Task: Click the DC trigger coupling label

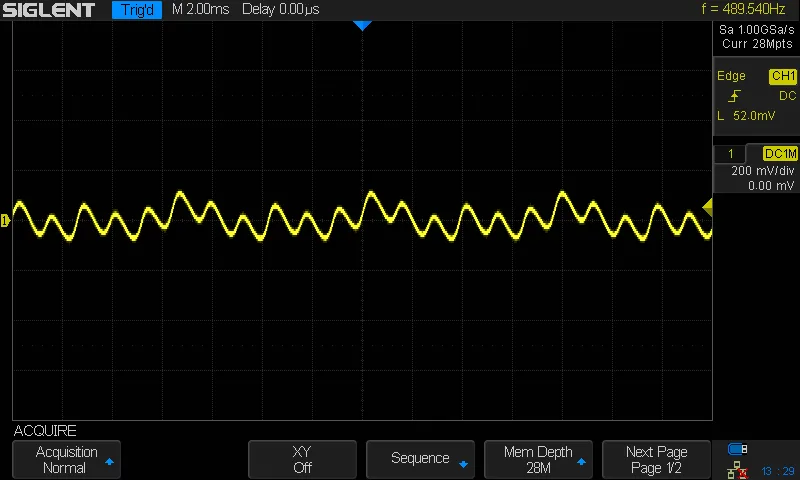Action: tap(787, 96)
